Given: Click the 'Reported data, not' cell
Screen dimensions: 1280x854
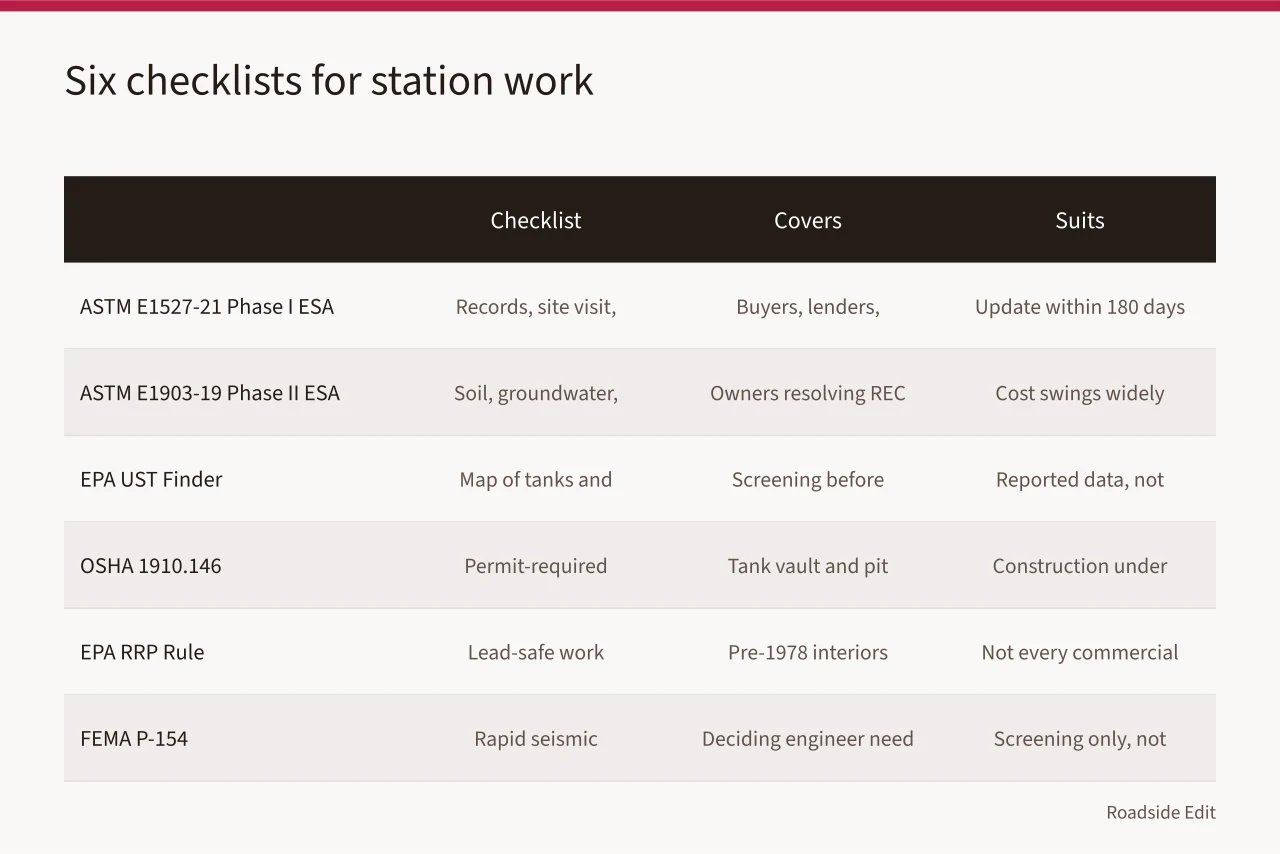Looking at the screenshot, I should pos(1080,479).
